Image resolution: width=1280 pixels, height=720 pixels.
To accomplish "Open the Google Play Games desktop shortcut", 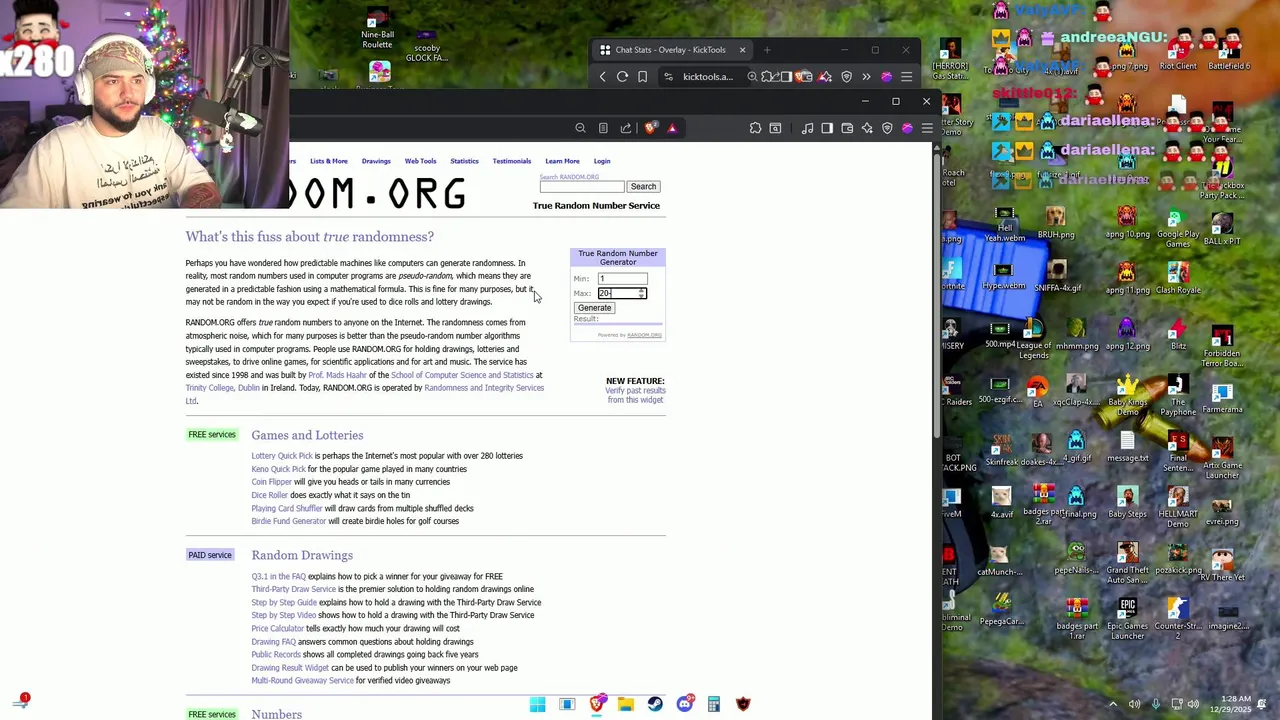I will pos(1178,228).
